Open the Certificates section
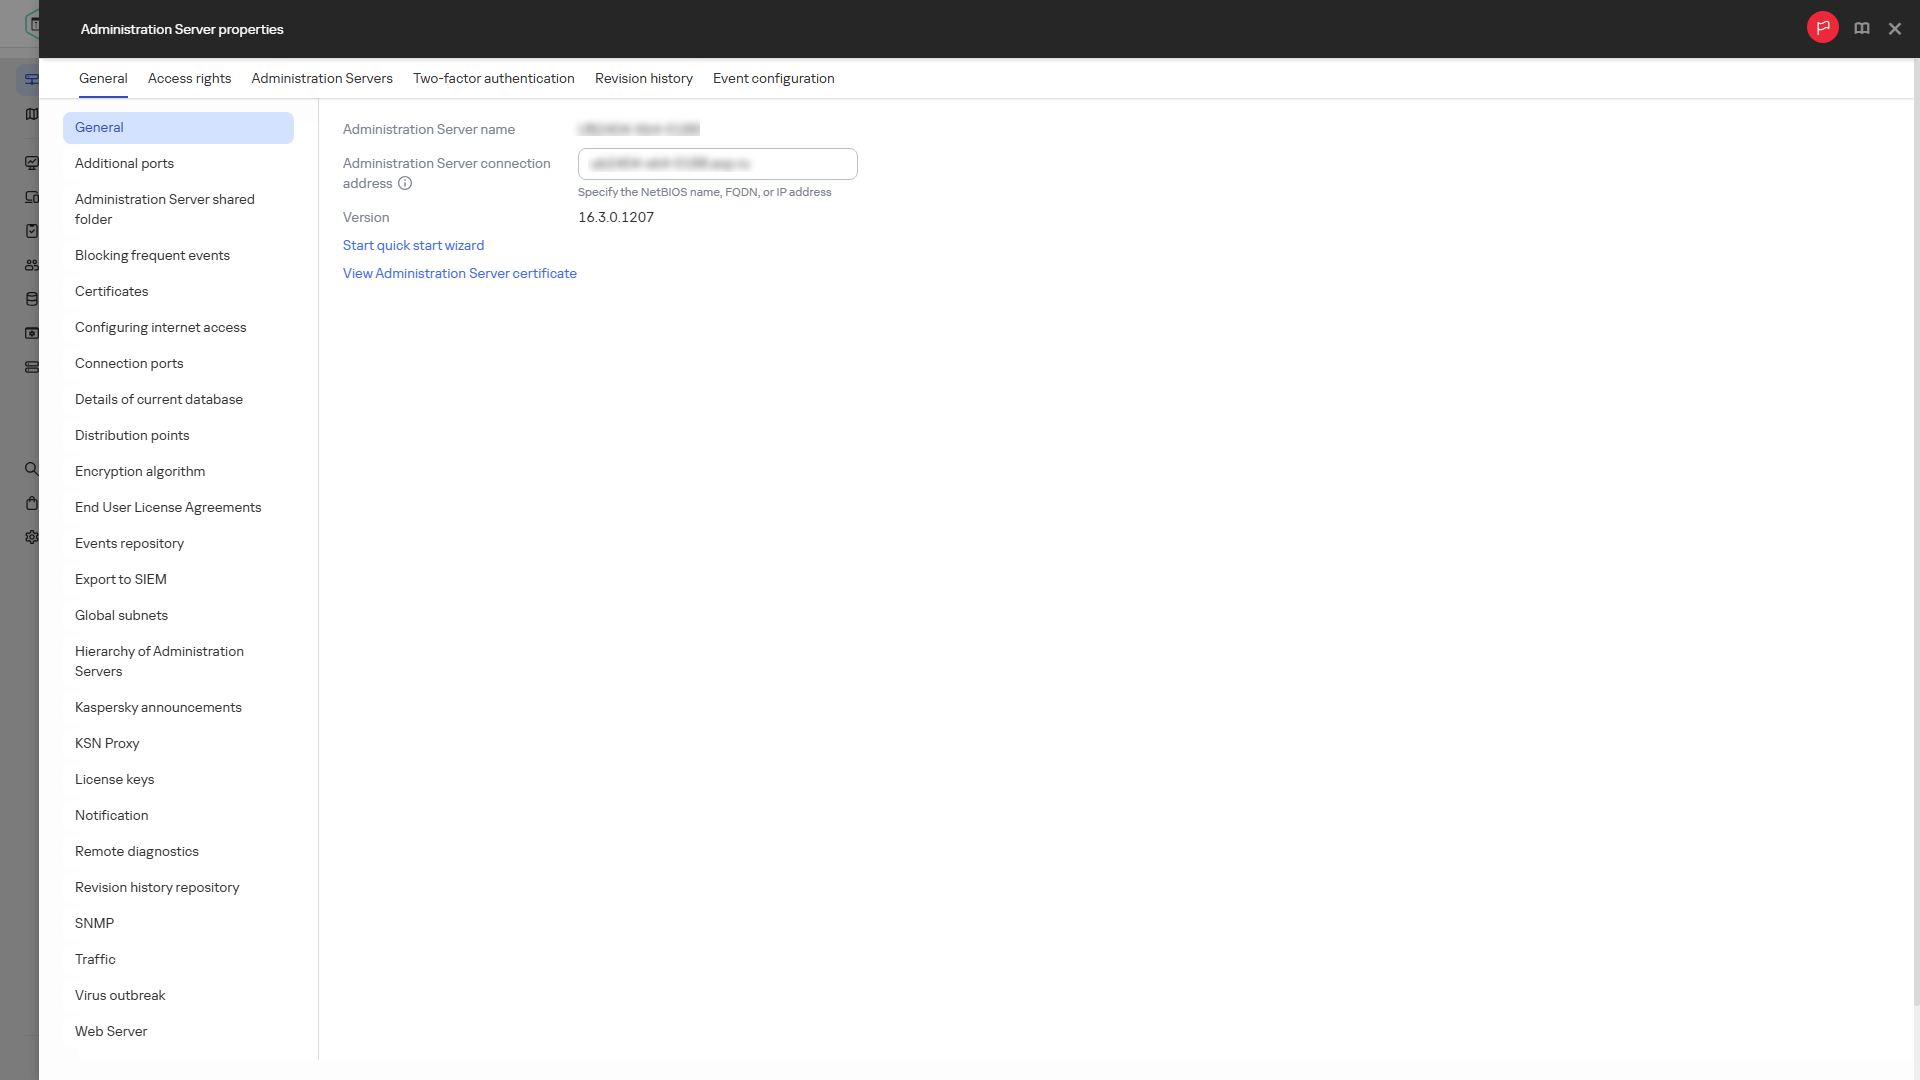This screenshot has width=1920, height=1080. click(x=178, y=292)
